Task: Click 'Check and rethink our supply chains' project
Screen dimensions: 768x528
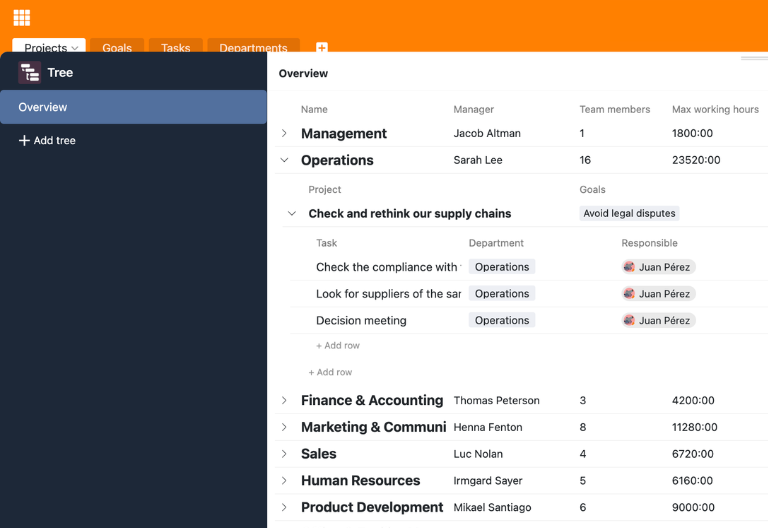Action: tap(409, 214)
